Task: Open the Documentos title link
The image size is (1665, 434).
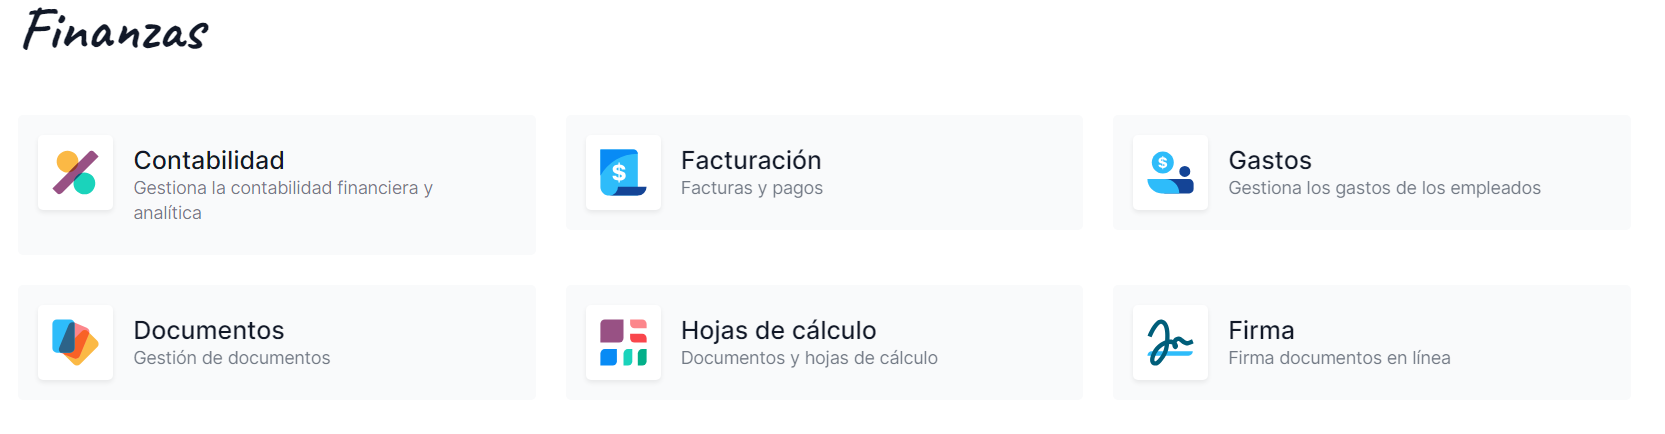Action: (x=209, y=330)
